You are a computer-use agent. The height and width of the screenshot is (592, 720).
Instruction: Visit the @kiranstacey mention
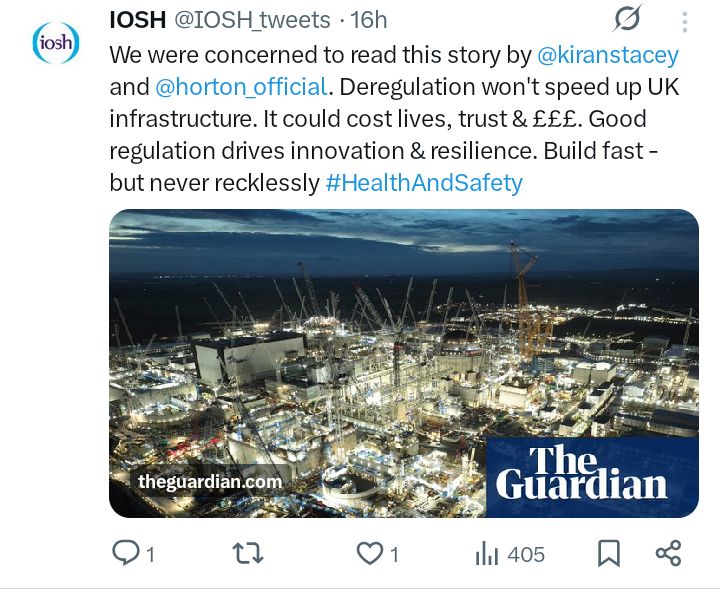coord(611,56)
